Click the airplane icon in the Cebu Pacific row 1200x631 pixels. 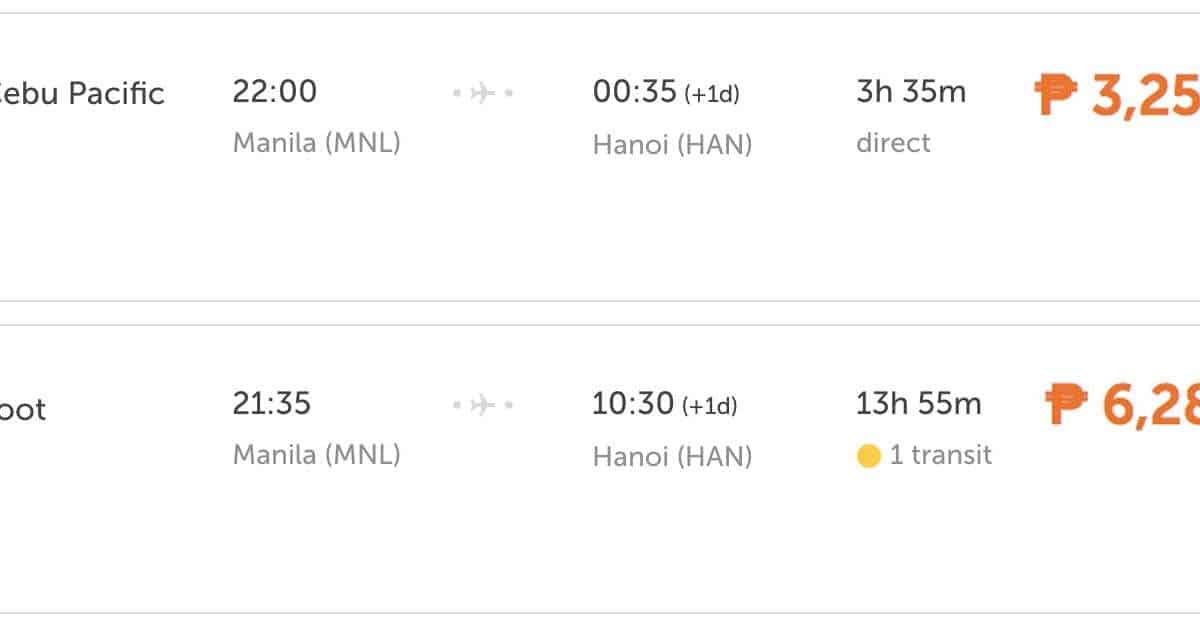[x=483, y=93]
